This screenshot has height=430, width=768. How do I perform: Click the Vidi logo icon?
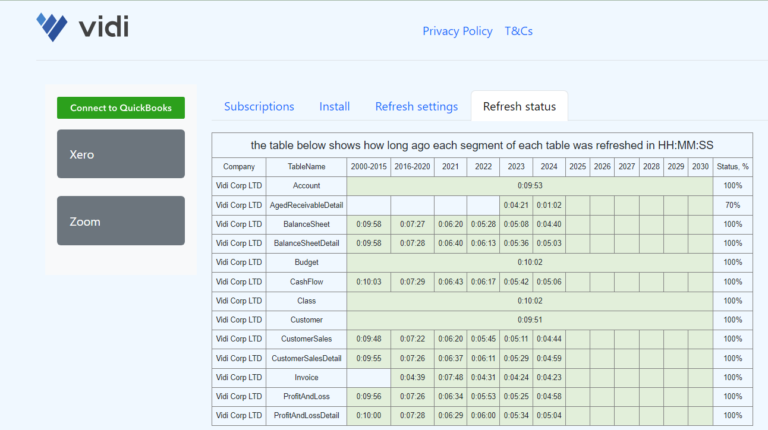tap(52, 27)
